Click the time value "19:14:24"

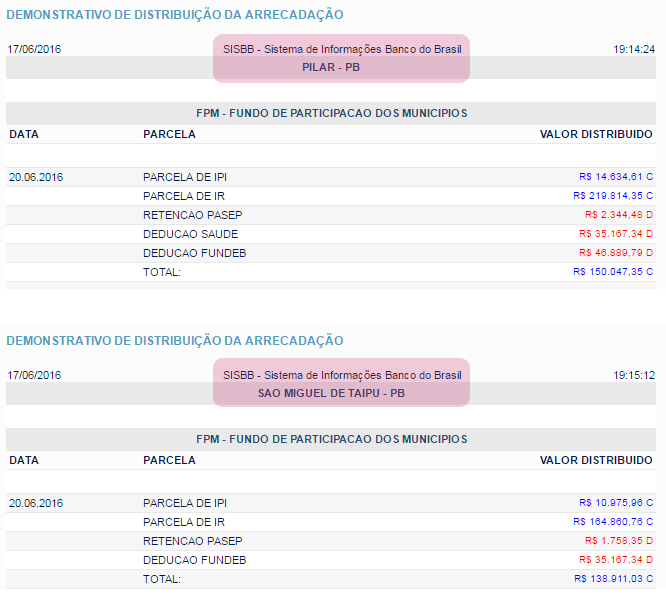click(634, 49)
